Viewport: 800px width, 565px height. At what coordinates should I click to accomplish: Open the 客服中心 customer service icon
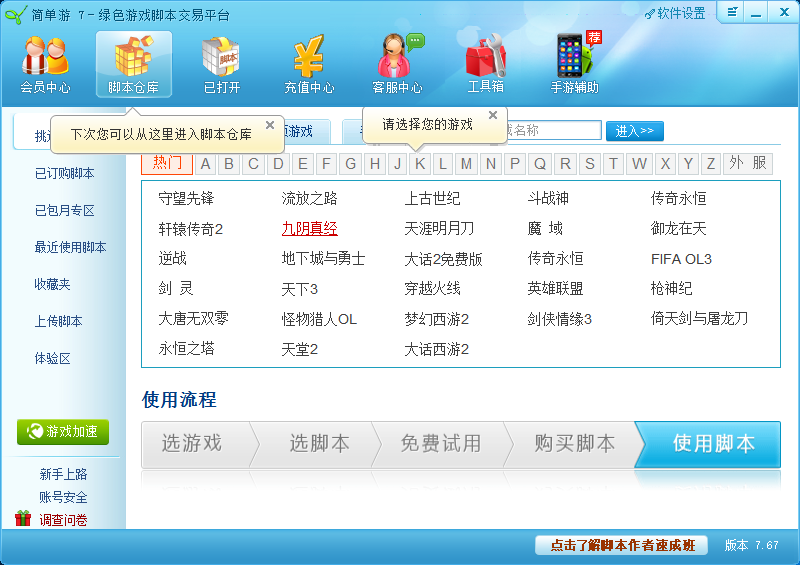[x=397, y=64]
